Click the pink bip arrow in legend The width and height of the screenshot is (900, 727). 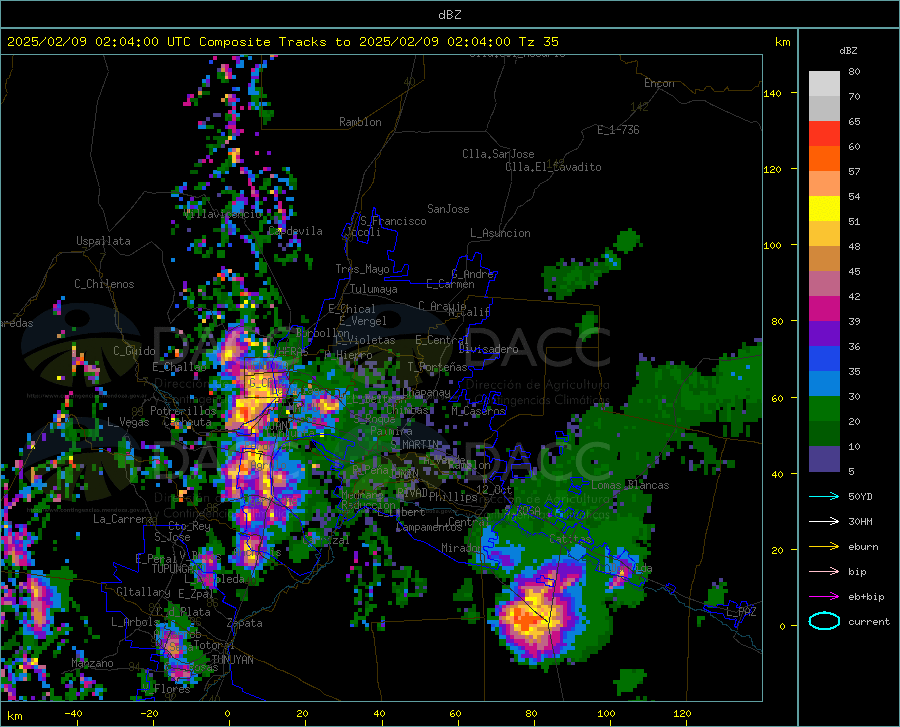[824, 572]
